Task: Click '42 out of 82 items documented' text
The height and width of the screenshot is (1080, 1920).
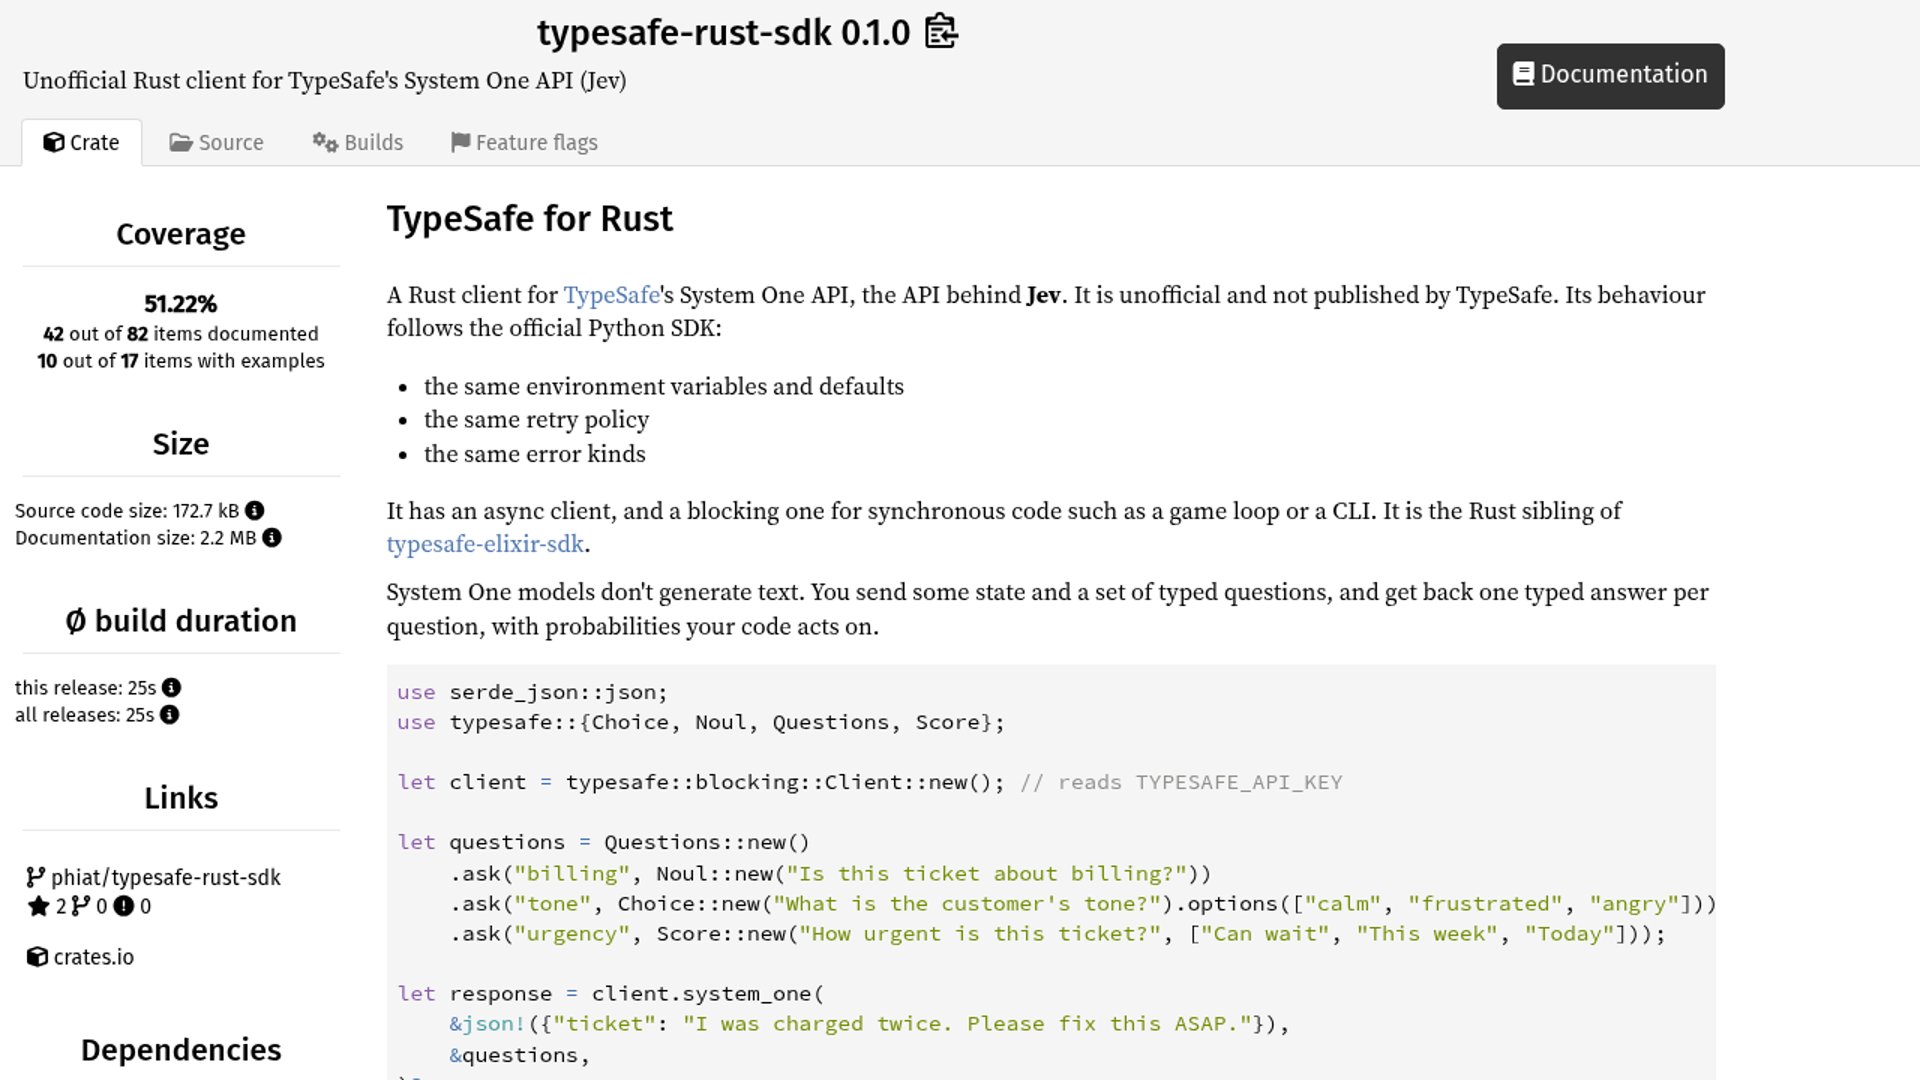Action: point(181,334)
